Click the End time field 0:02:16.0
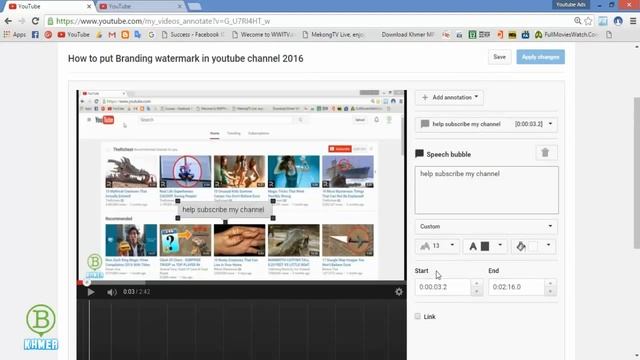Viewport: 640px width, 360px height. 517,287
